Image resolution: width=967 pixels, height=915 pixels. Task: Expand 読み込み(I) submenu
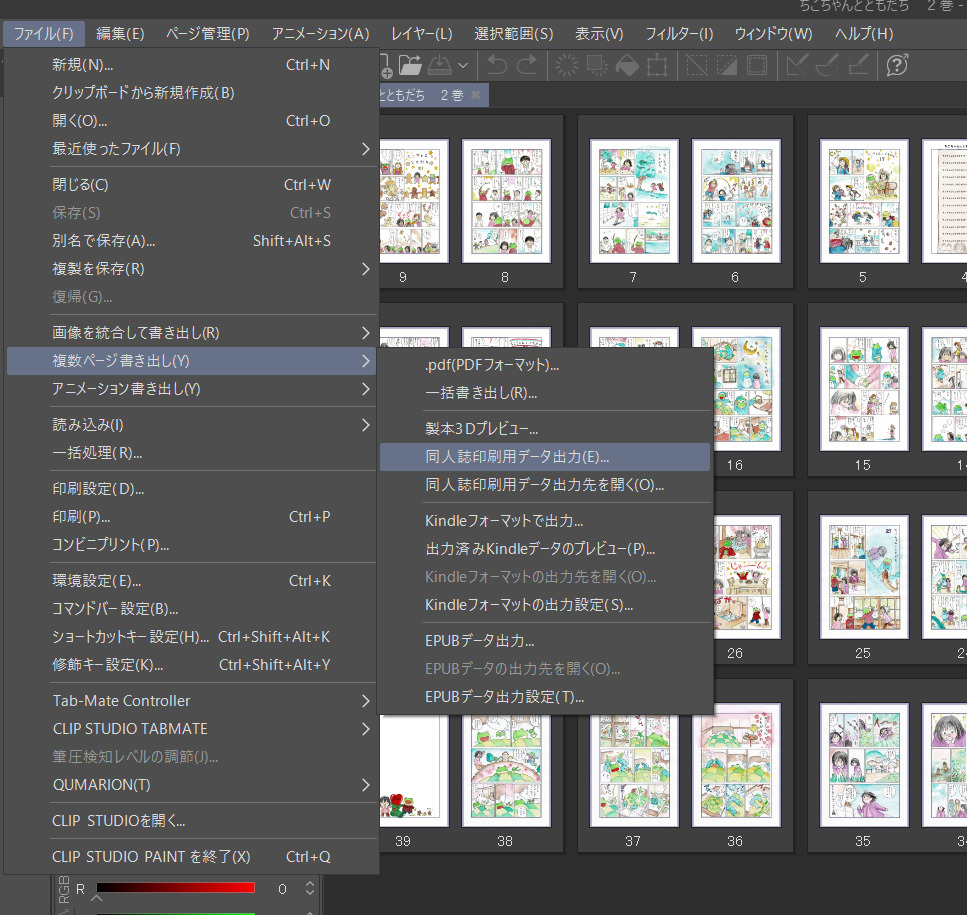(191, 425)
